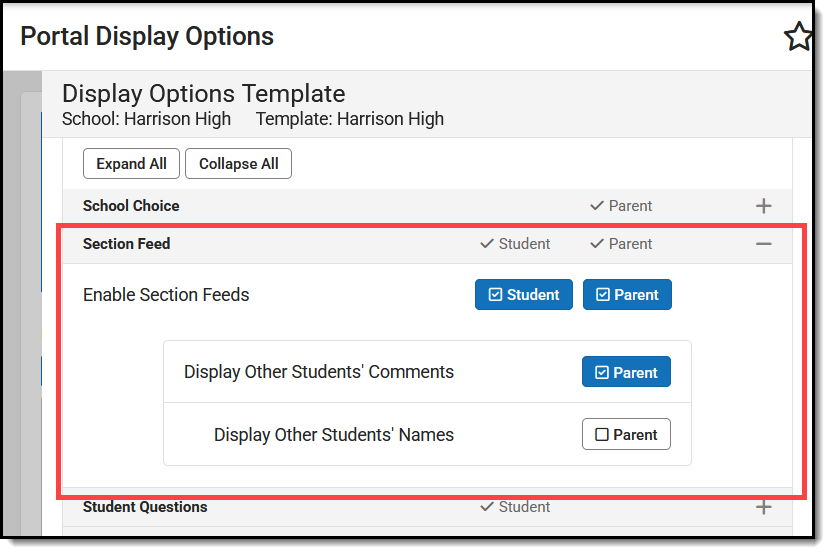Image resolution: width=830 pixels, height=554 pixels.
Task: Collapse Section Feed using minus icon
Action: [x=763, y=244]
